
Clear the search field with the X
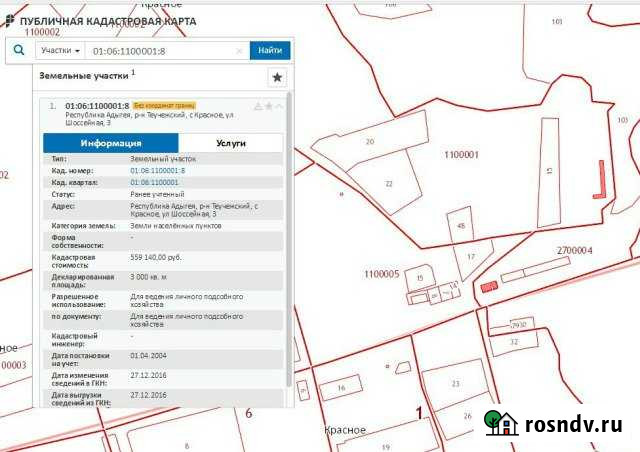(x=240, y=50)
